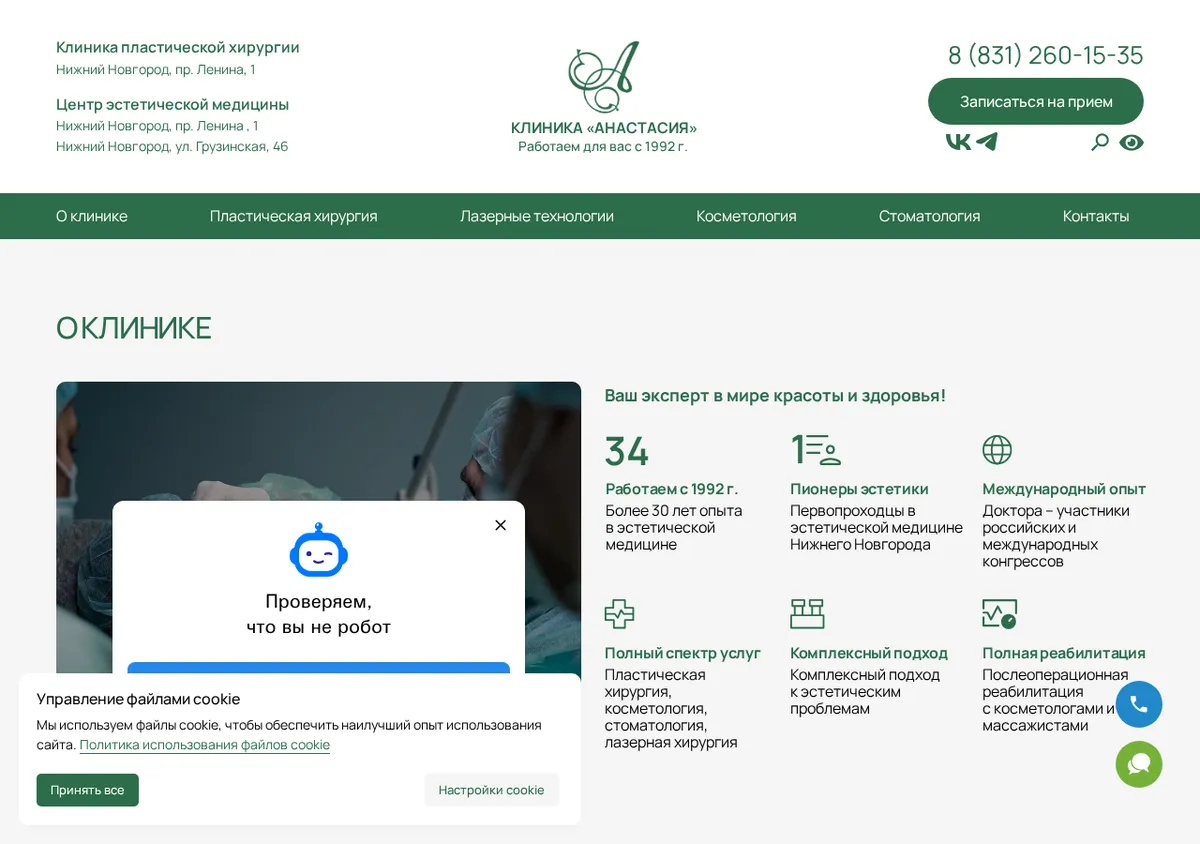Accept cookies with Принять все

pyautogui.click(x=88, y=790)
